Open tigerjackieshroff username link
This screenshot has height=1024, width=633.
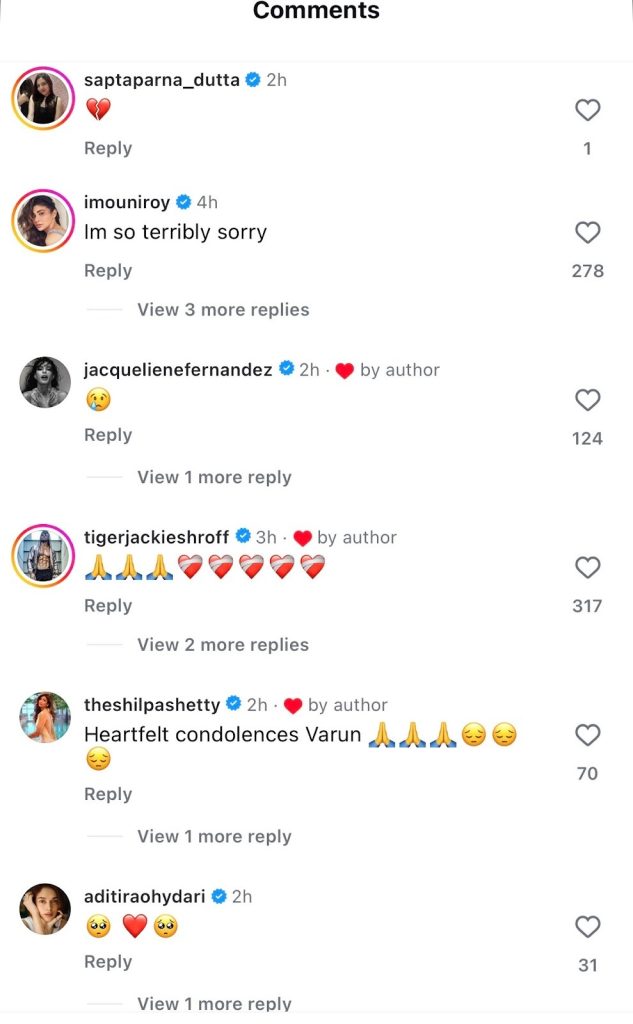156,537
